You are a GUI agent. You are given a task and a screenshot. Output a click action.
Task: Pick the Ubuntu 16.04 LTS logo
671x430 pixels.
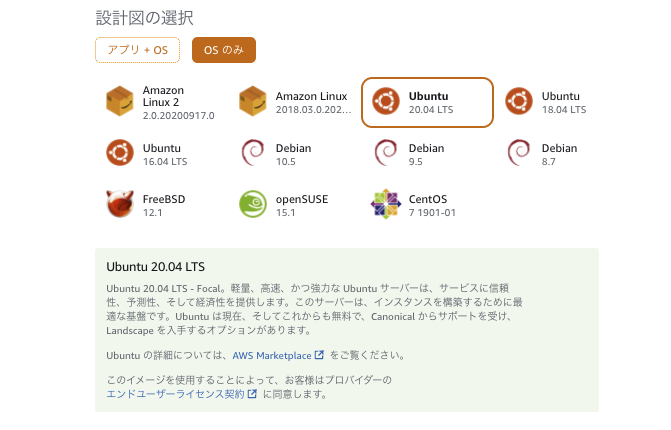pos(120,154)
